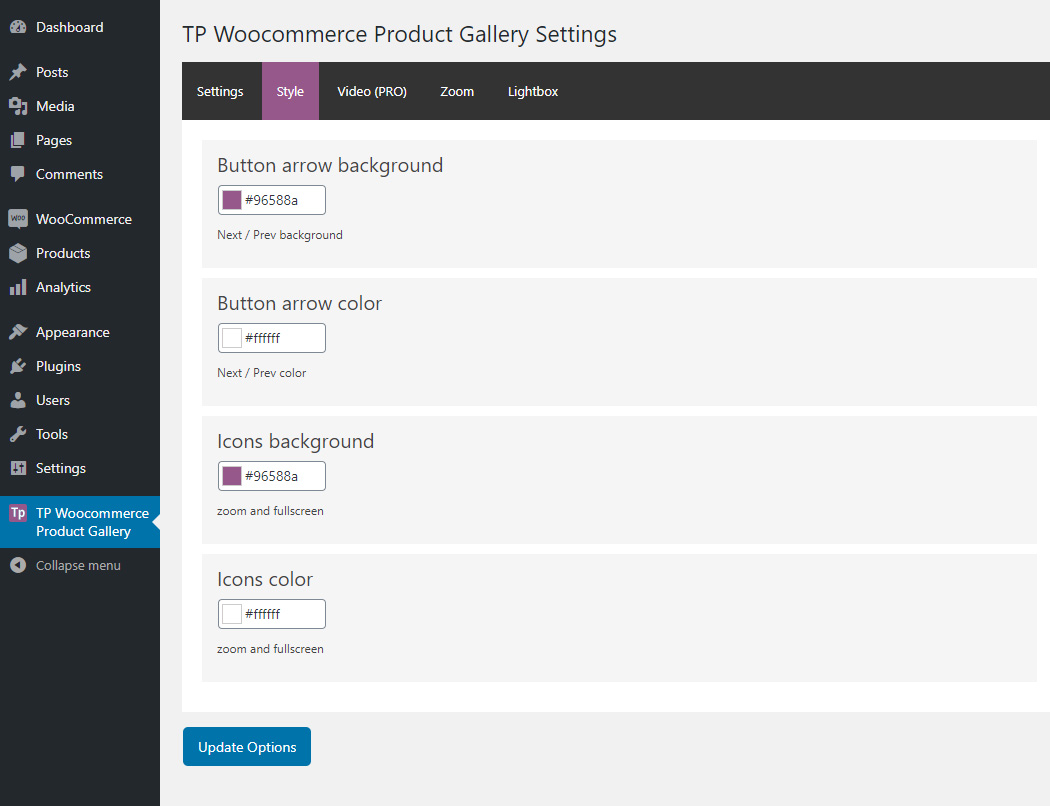Click the Update Options button
Viewport: 1050px width, 806px height.
tap(247, 746)
